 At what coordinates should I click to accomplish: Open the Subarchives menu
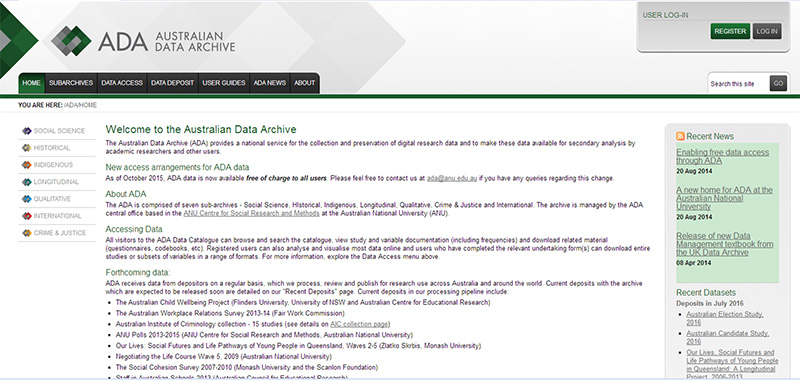coord(71,83)
